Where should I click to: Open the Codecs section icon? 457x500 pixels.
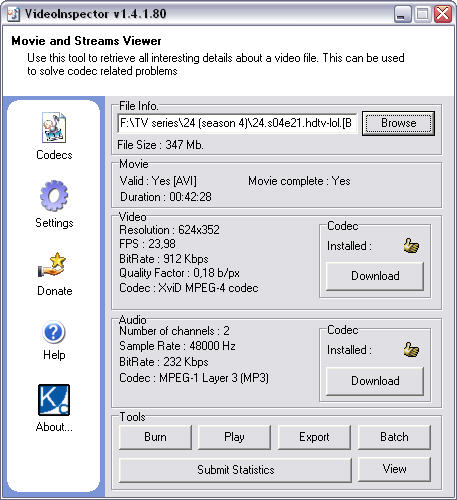coord(54,128)
